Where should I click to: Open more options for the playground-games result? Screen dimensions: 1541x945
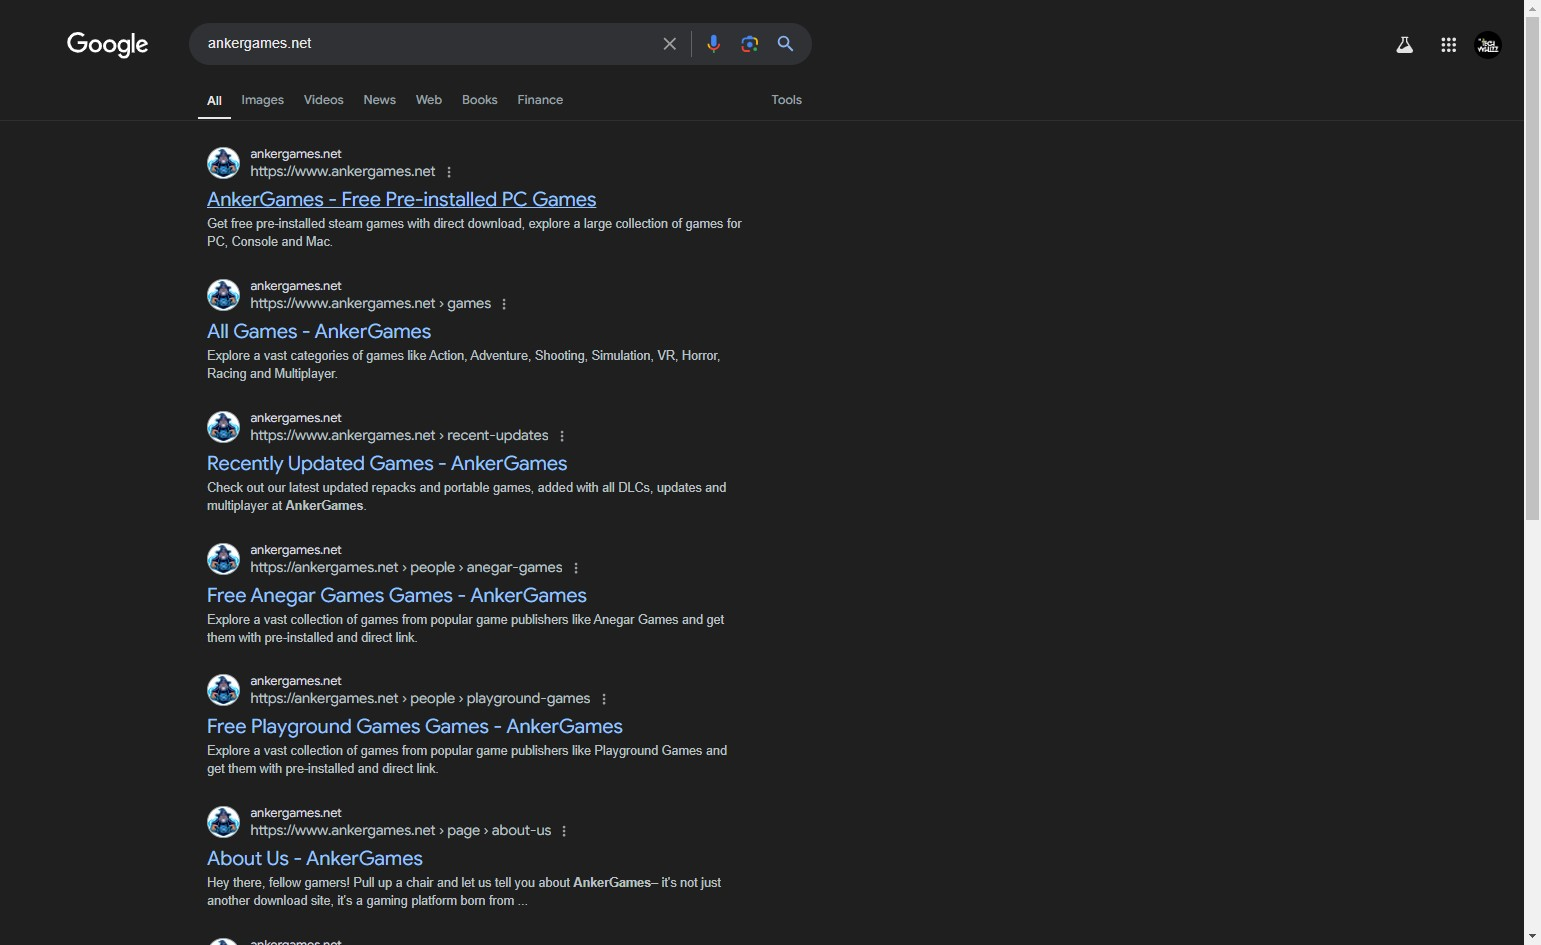tap(604, 699)
